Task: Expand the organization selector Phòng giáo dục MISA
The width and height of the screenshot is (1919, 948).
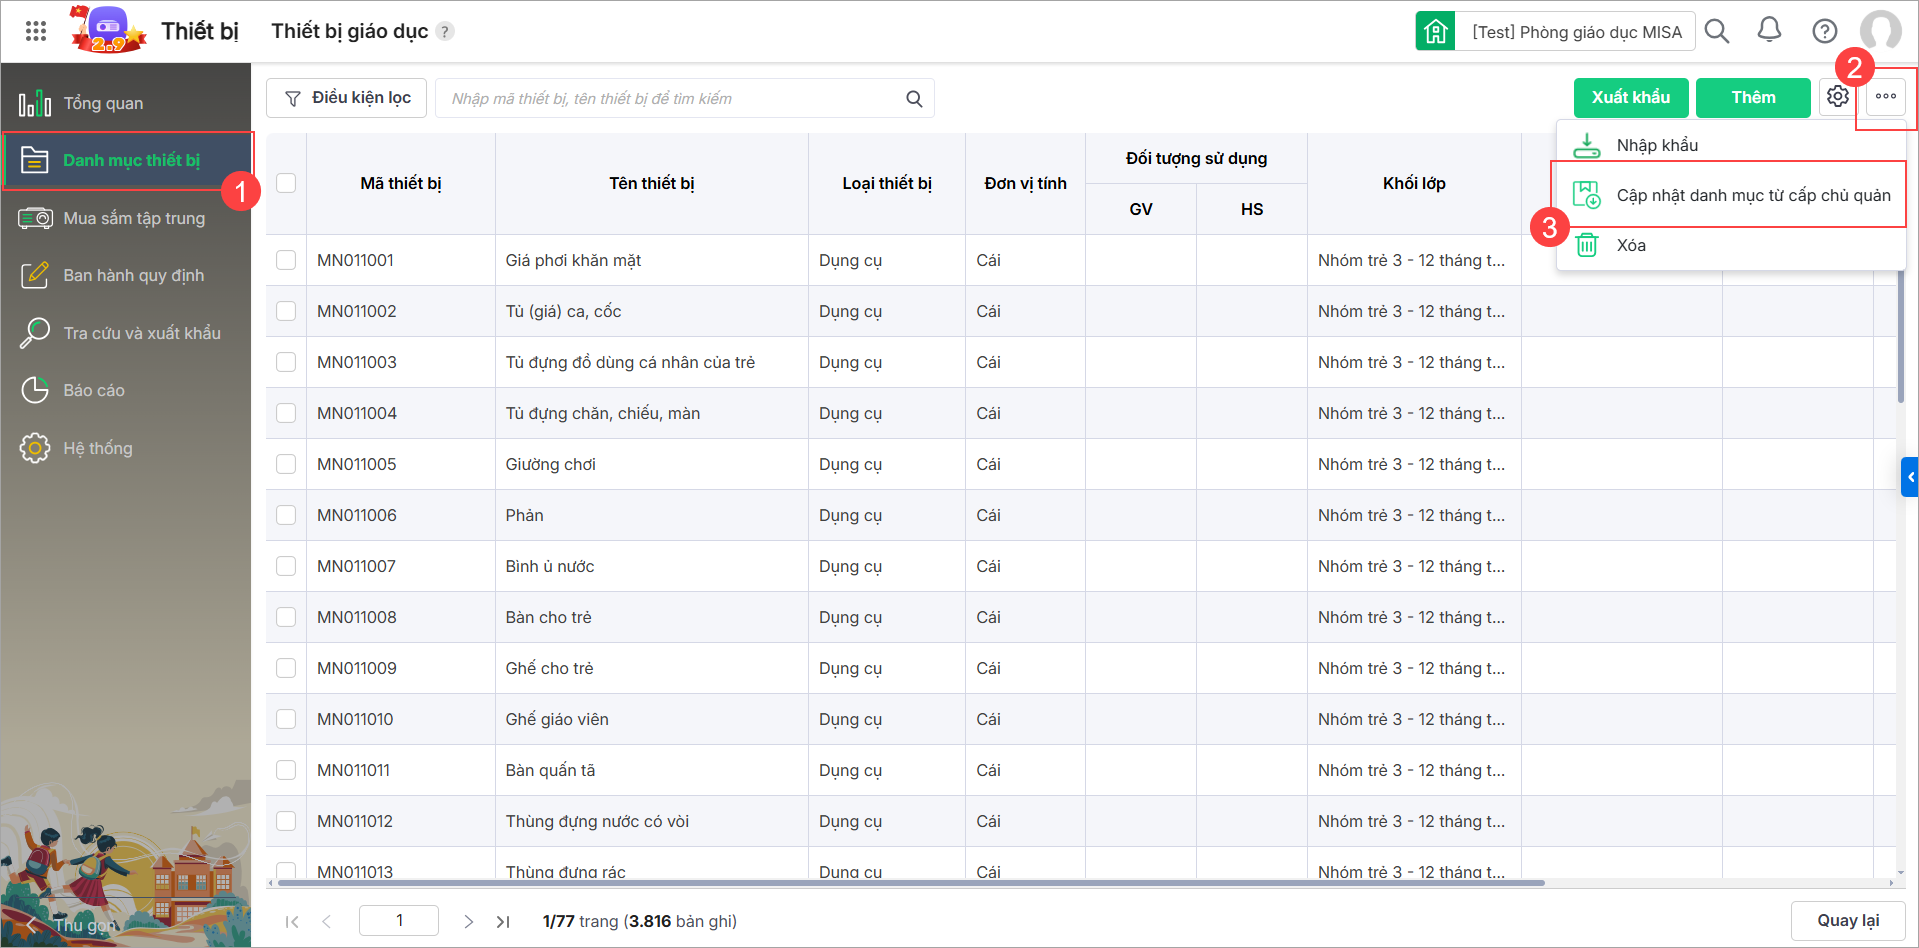Action: click(x=1575, y=32)
